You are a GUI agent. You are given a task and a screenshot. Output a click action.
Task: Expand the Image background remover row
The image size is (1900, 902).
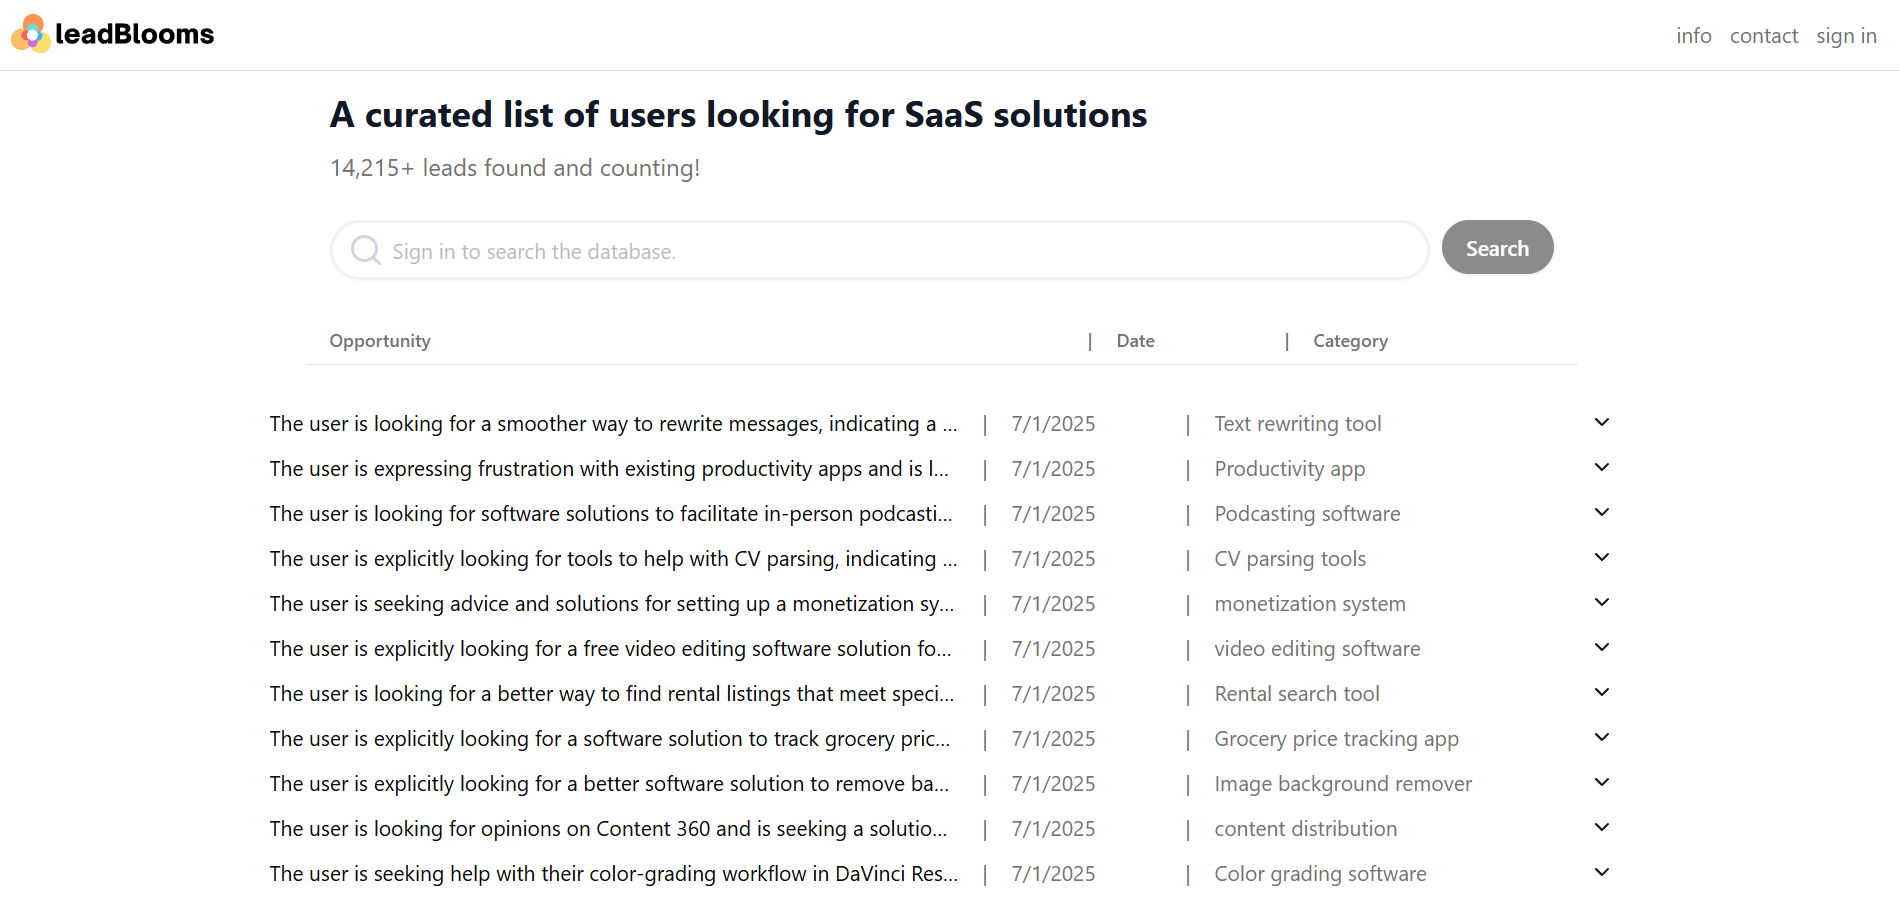1601,782
